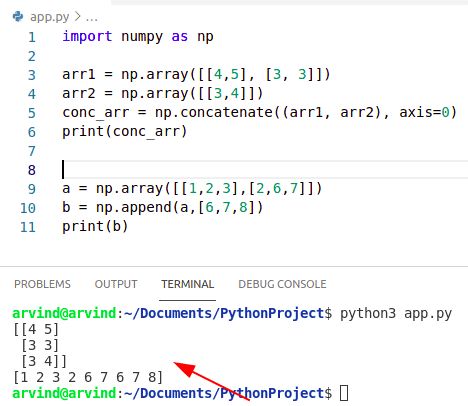Select app.py in the breadcrumb
This screenshot has width=468, height=406.
tap(49, 17)
